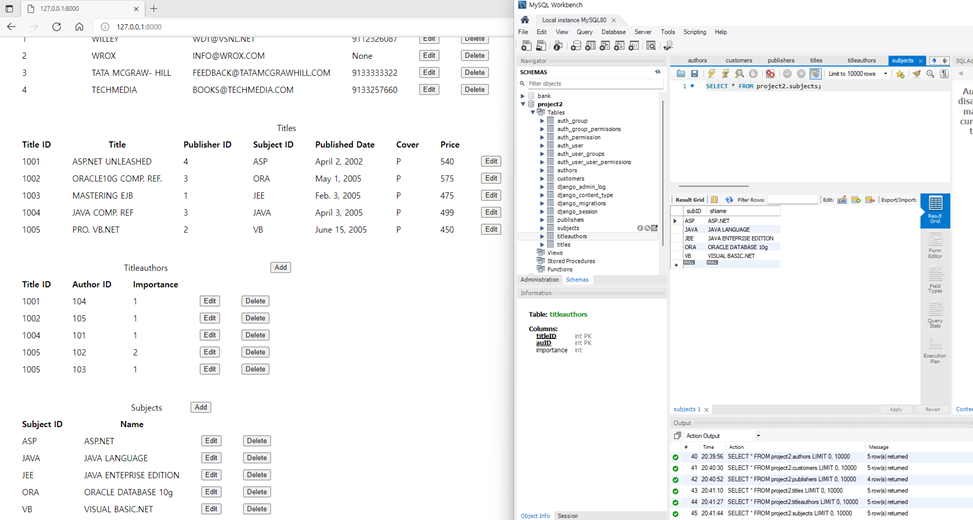Click Insert new row icon in result grid

click(856, 200)
